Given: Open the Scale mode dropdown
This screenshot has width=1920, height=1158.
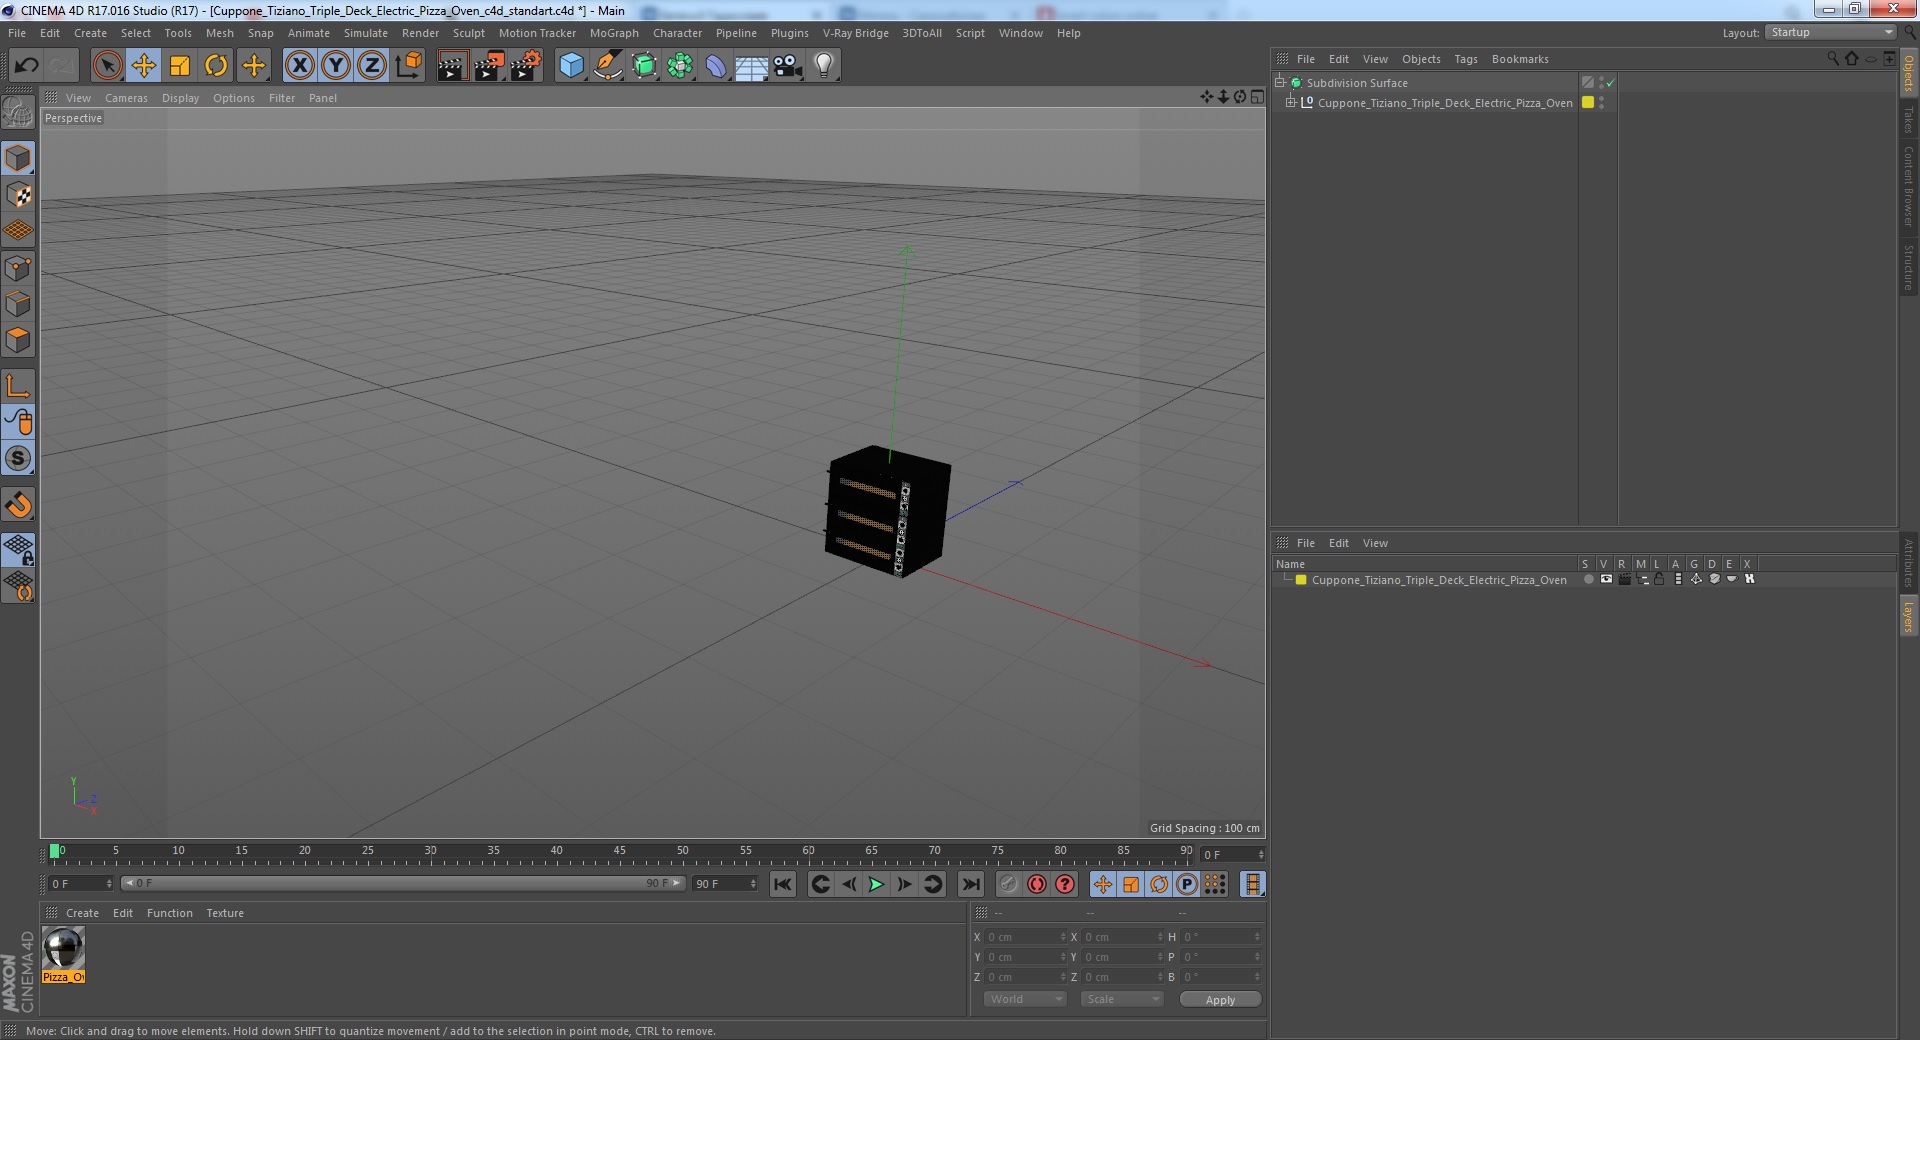Looking at the screenshot, I should click(x=1122, y=999).
